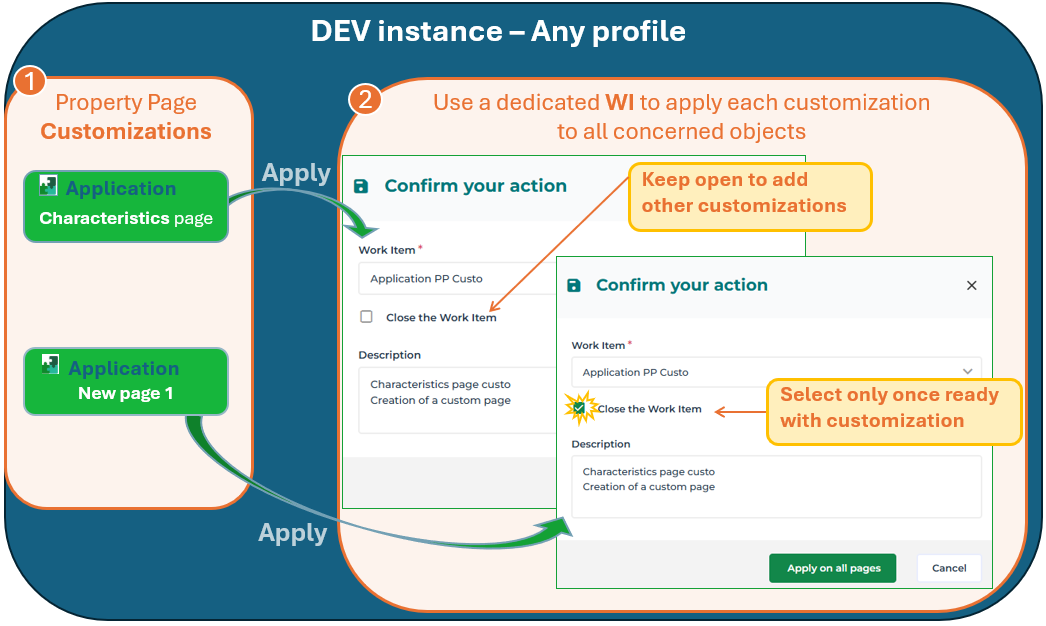Click the Description text area in front dialog
Viewport: 1046px width, 626px height.
(x=776, y=486)
